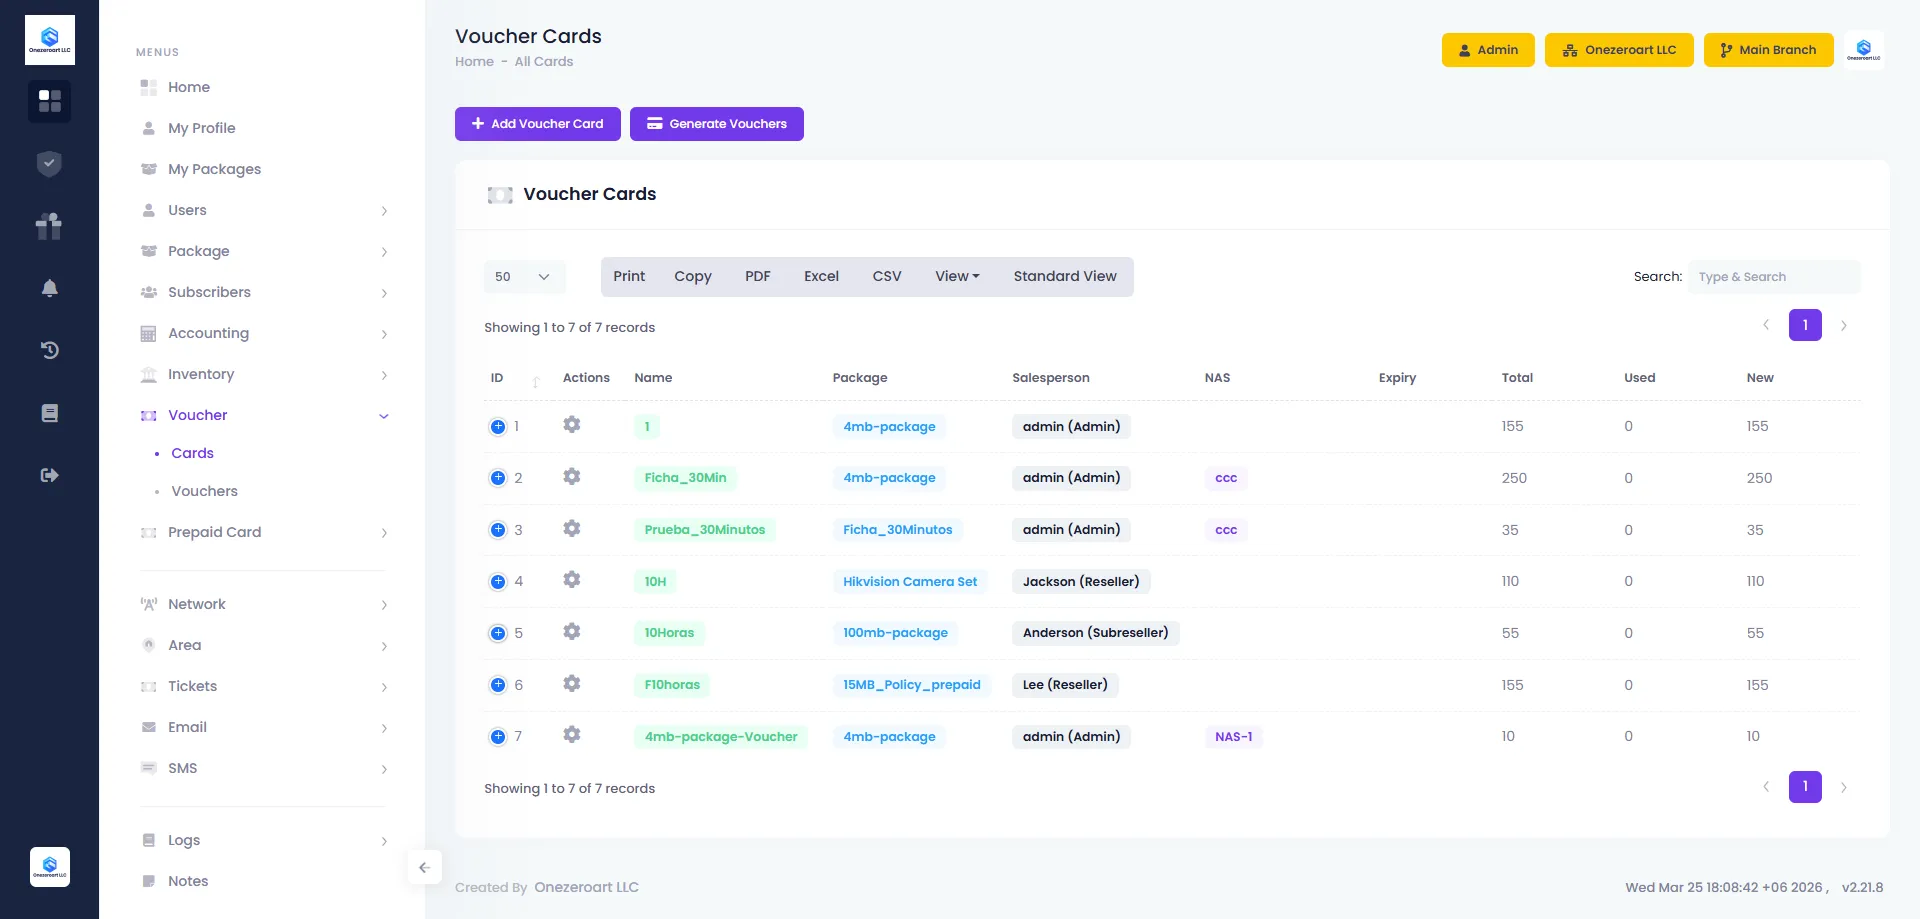Image resolution: width=1920 pixels, height=919 pixels.
Task: Click the history clock icon in left rail
Action: pos(49,350)
